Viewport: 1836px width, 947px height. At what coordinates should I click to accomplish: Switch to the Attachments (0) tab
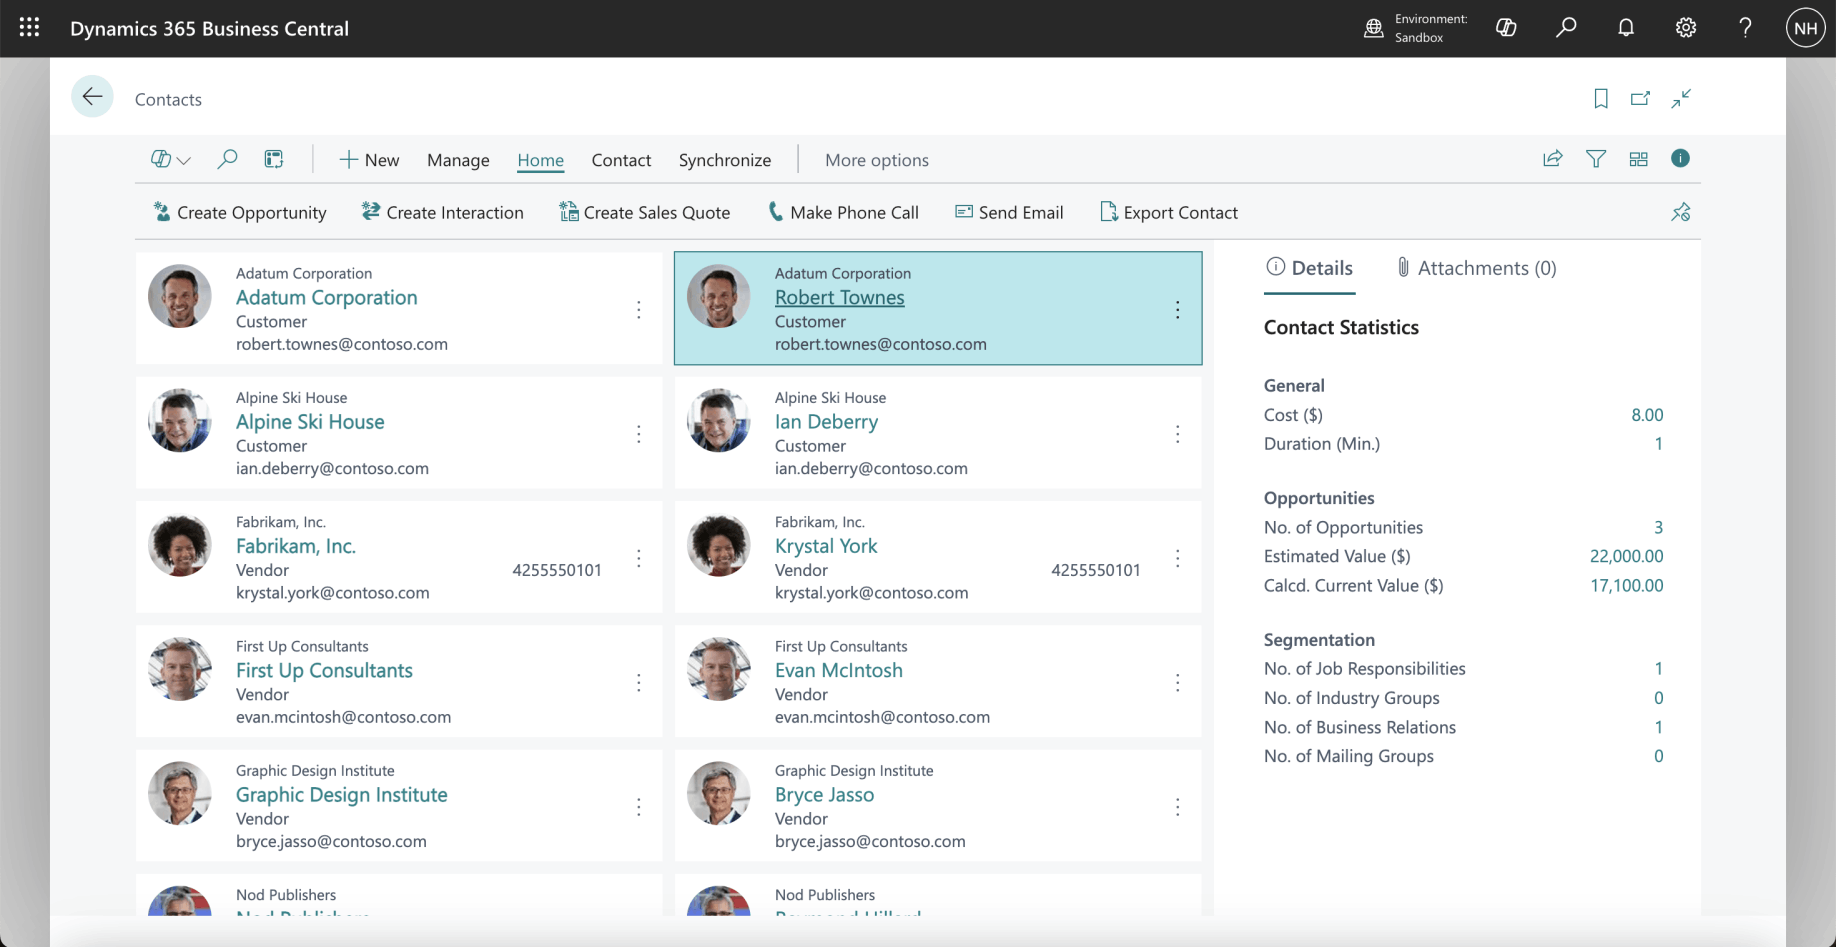1476,268
